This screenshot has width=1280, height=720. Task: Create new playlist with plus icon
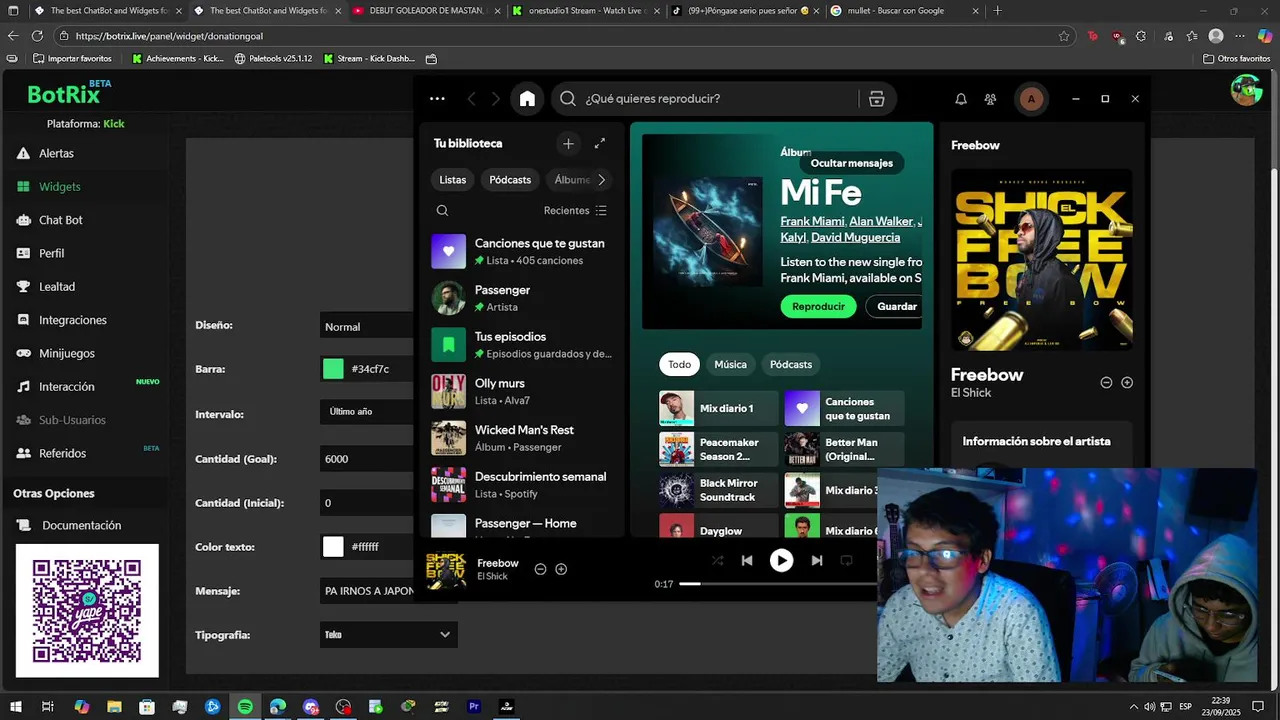pyautogui.click(x=568, y=144)
